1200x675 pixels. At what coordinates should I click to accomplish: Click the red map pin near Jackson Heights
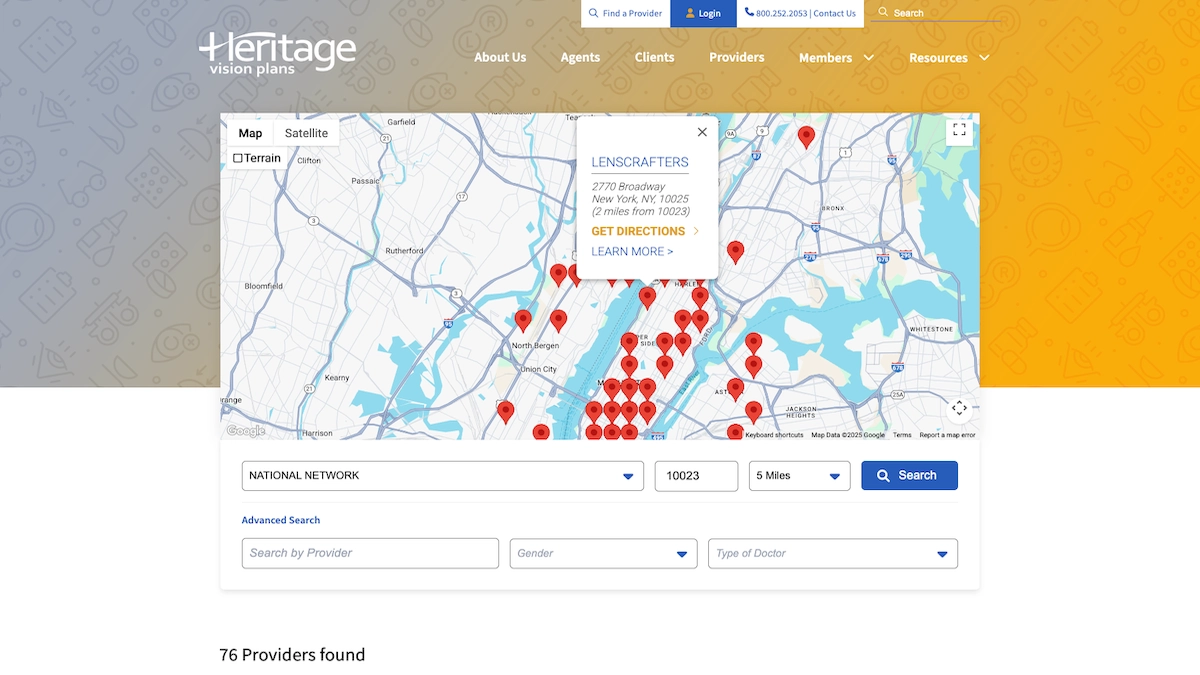(754, 411)
